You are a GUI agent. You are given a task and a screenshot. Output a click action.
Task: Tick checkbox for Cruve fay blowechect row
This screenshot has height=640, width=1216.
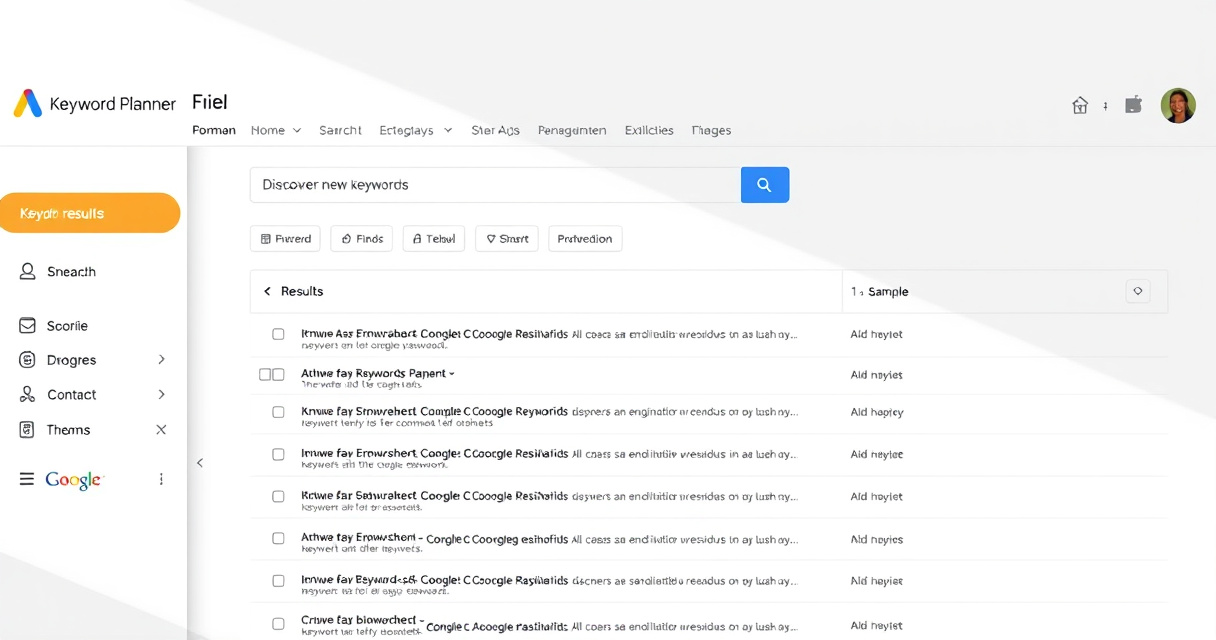(279, 624)
